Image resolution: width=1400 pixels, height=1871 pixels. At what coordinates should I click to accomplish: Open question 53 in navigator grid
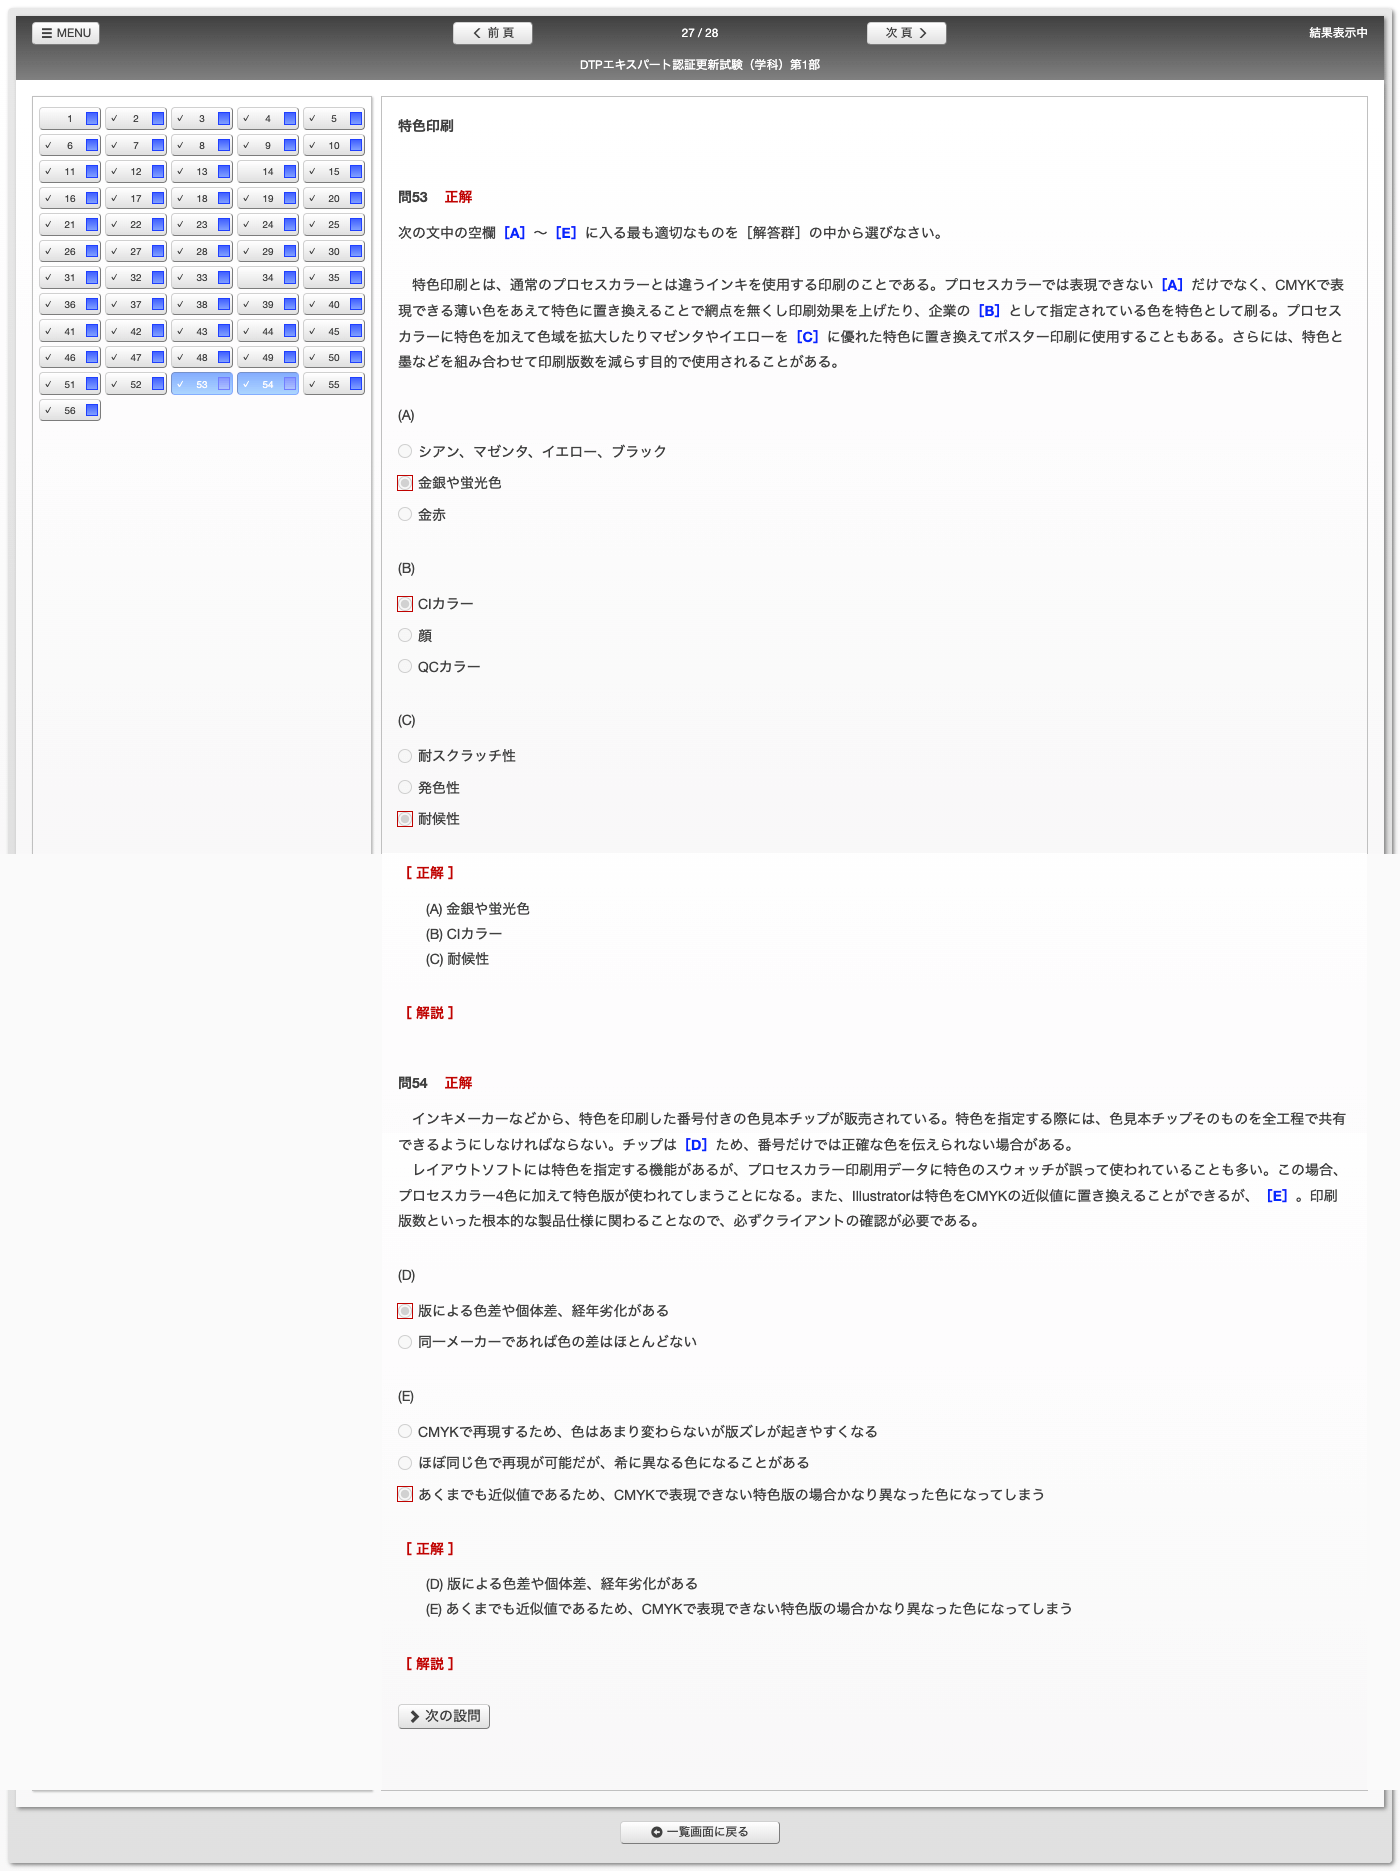click(x=201, y=384)
